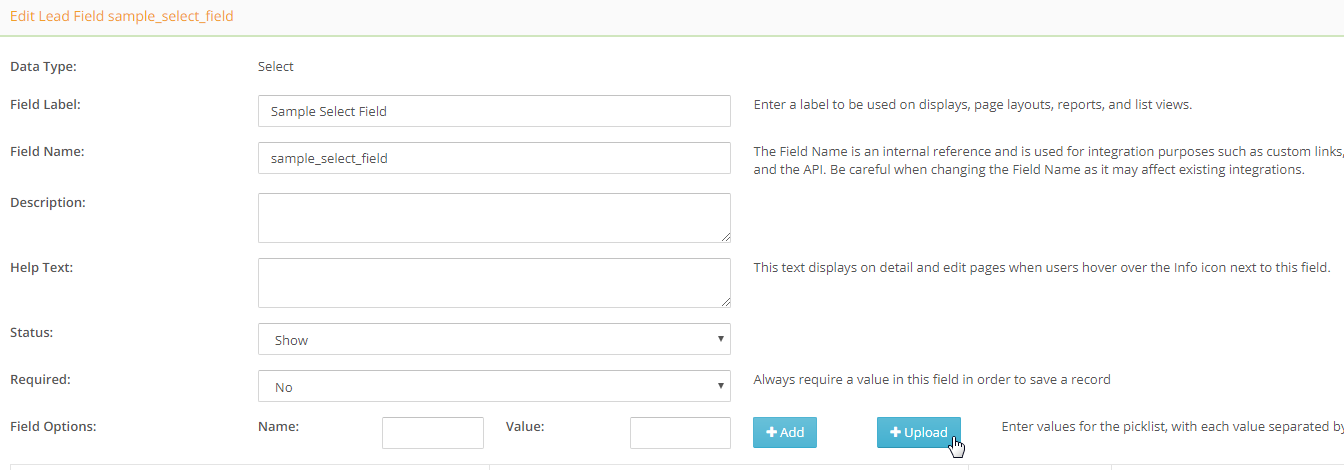The height and width of the screenshot is (470, 1344).
Task: Focus the Field Options Value input
Action: tap(680, 433)
